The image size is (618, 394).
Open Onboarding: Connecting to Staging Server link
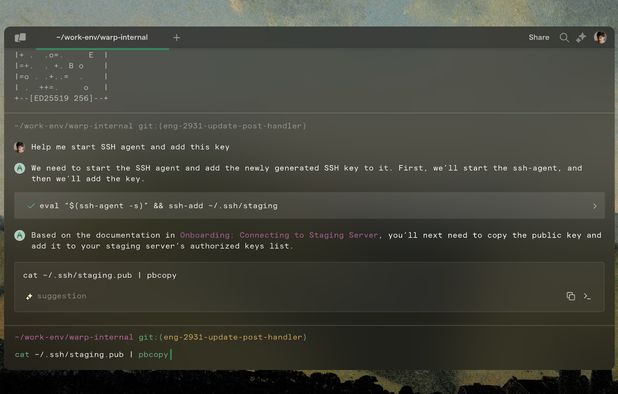click(x=279, y=235)
